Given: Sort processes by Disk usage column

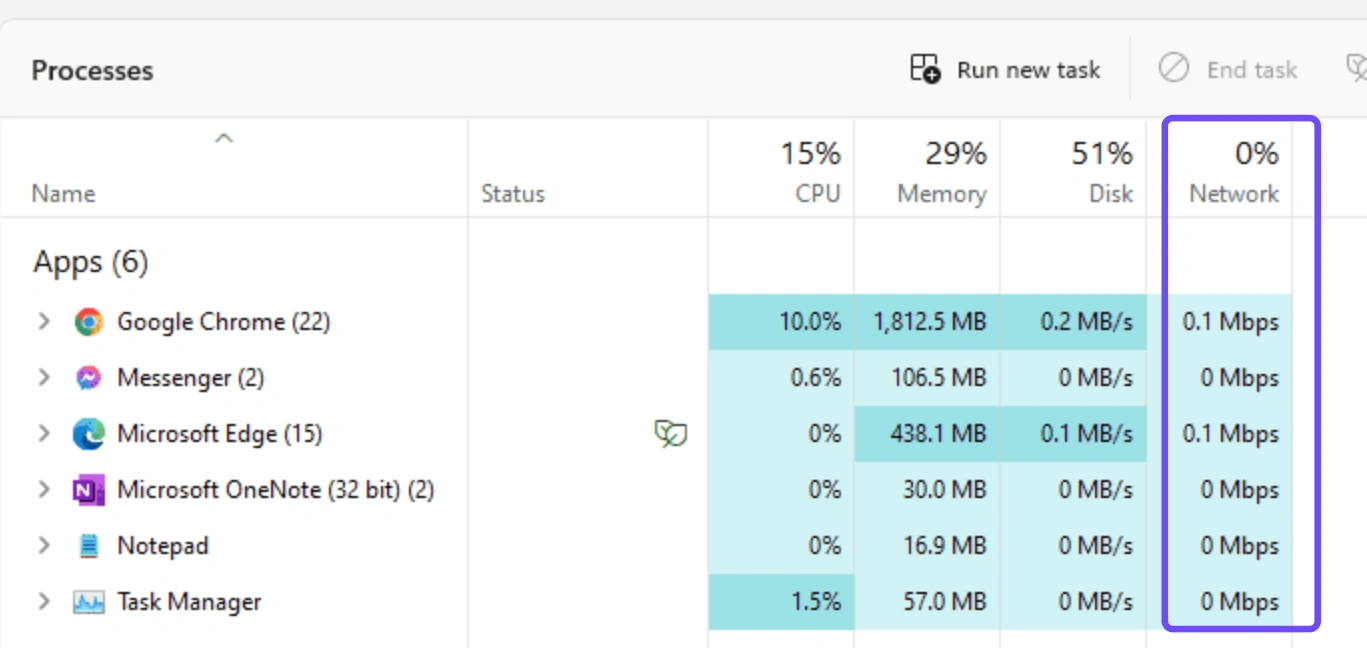Looking at the screenshot, I should coord(1073,170).
